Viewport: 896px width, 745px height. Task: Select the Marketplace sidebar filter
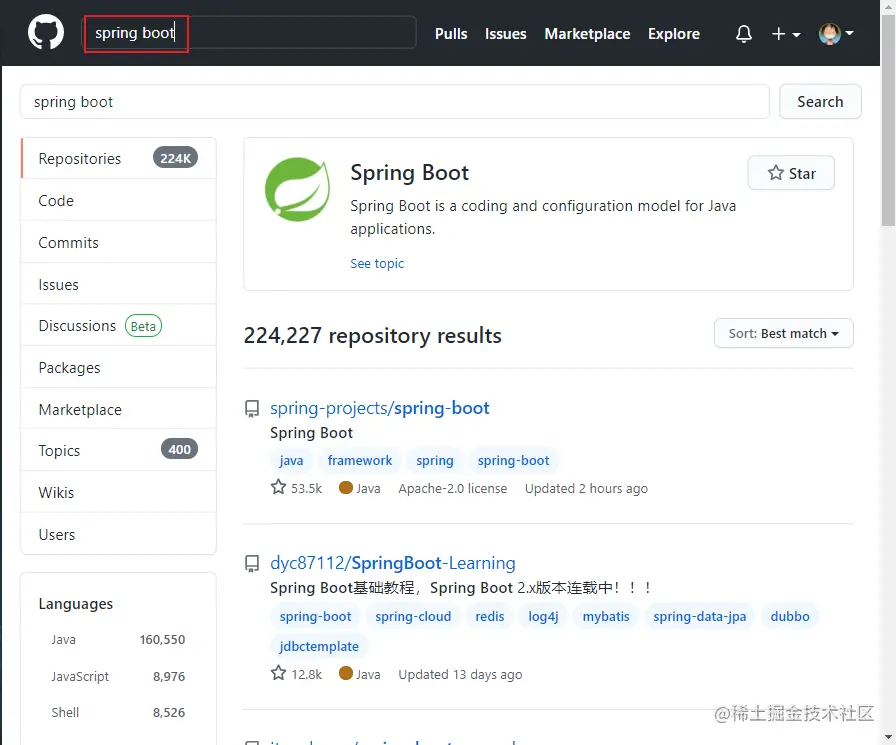[119, 409]
